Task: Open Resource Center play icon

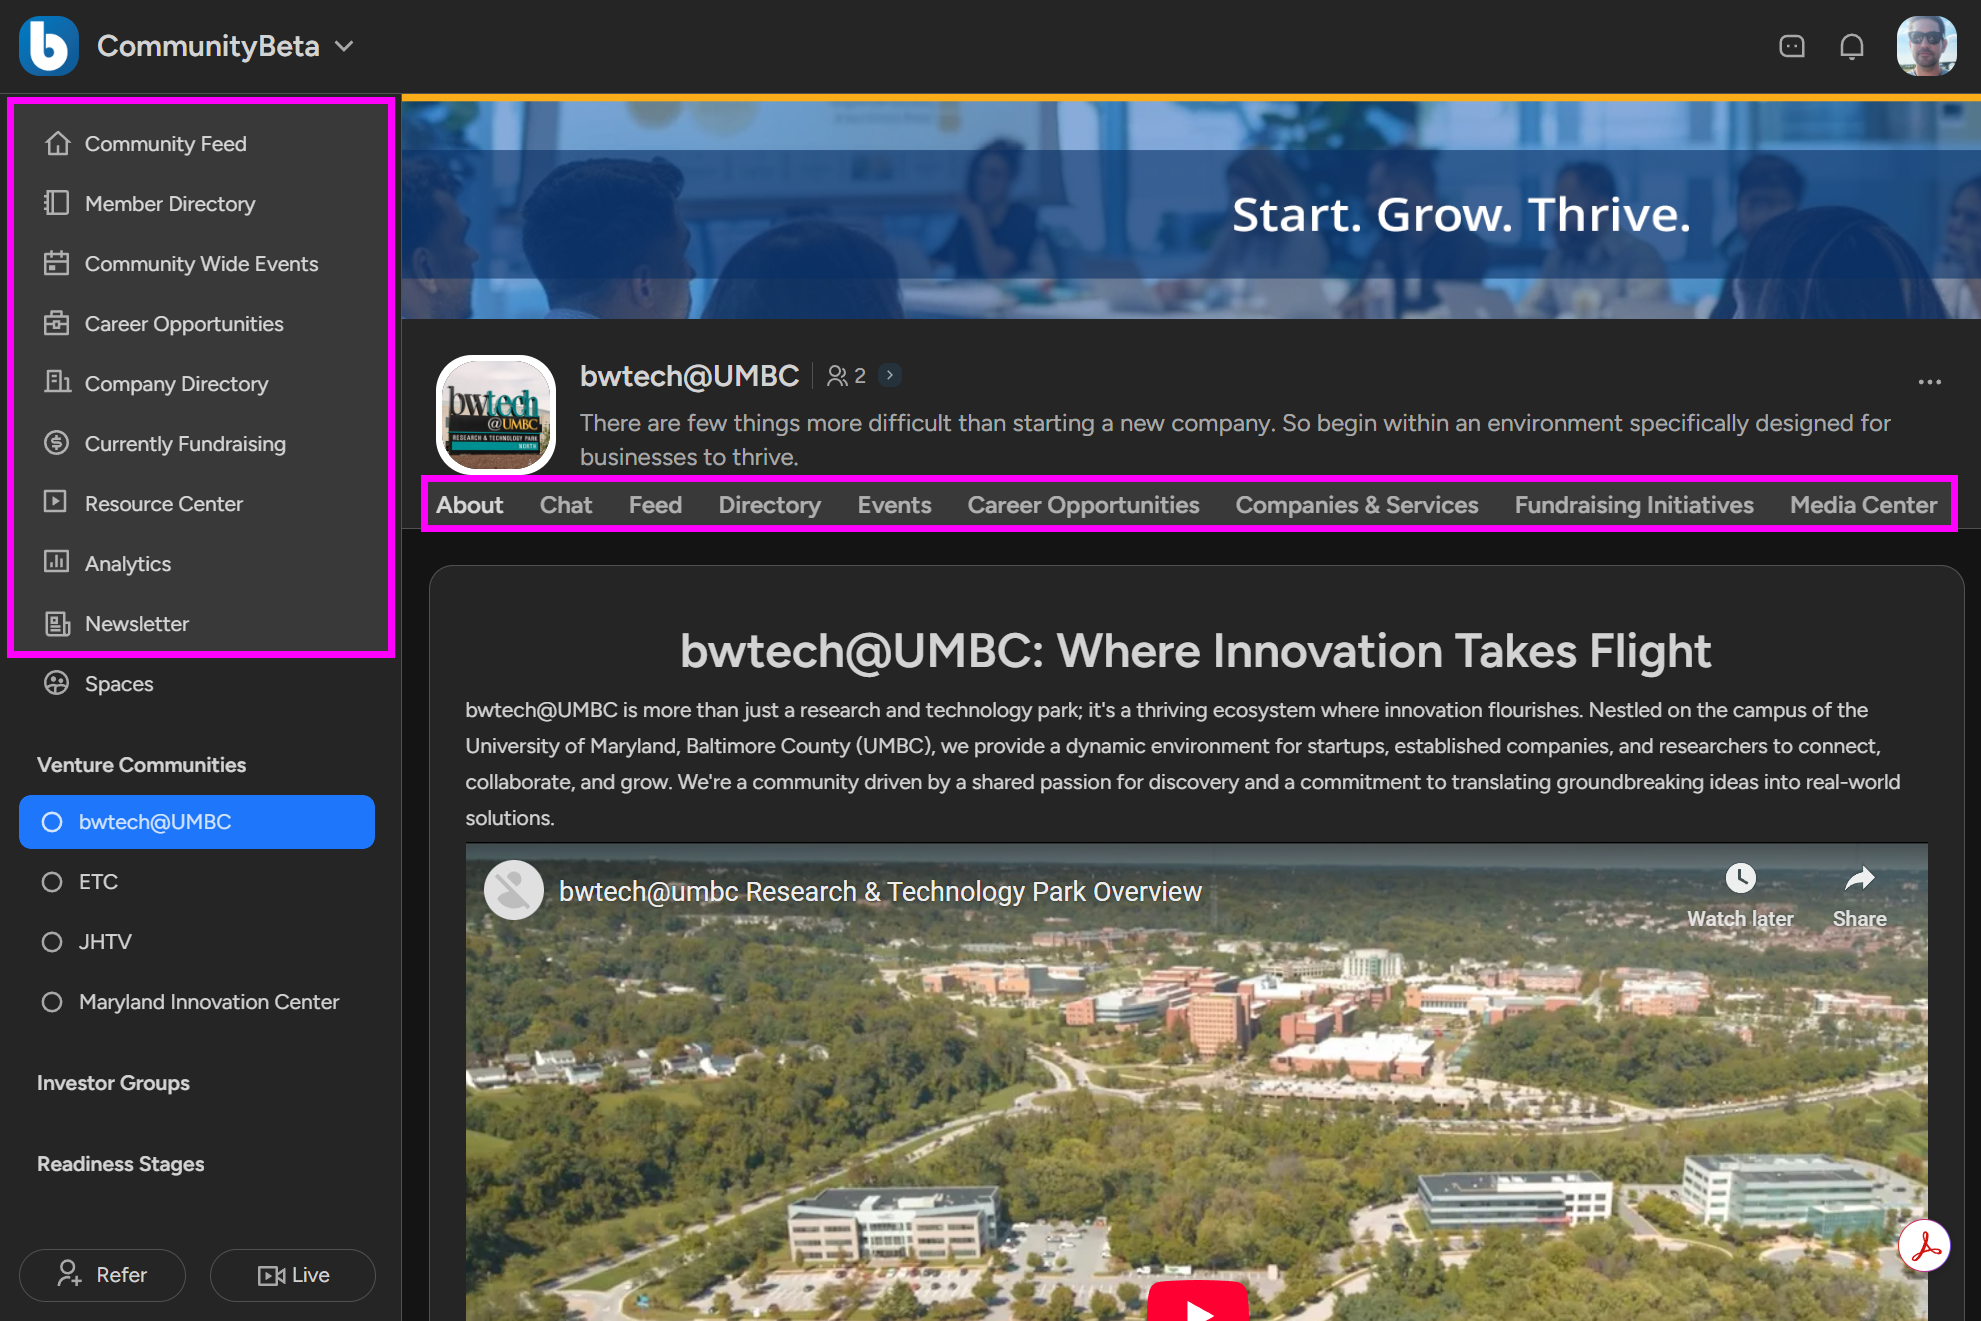Action: [x=57, y=502]
